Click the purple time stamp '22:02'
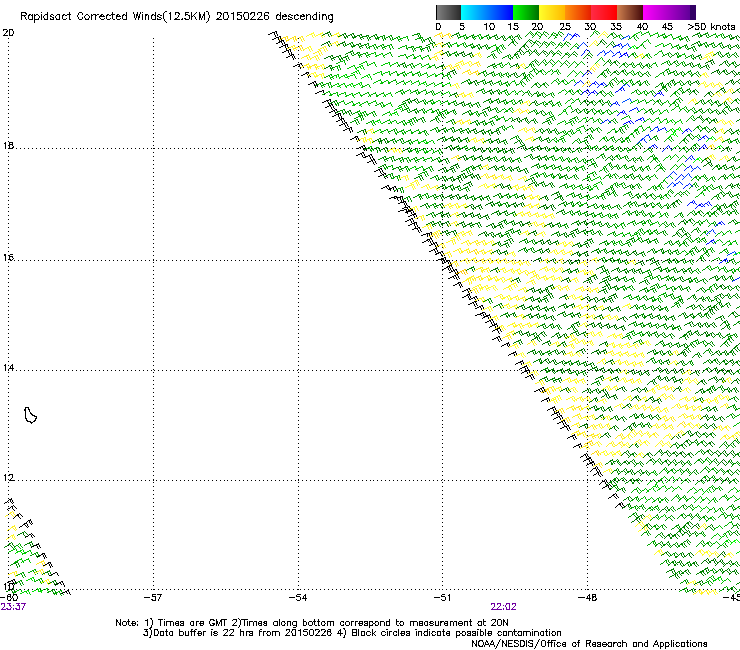Screen dimensions: 740x650 pos(503,607)
